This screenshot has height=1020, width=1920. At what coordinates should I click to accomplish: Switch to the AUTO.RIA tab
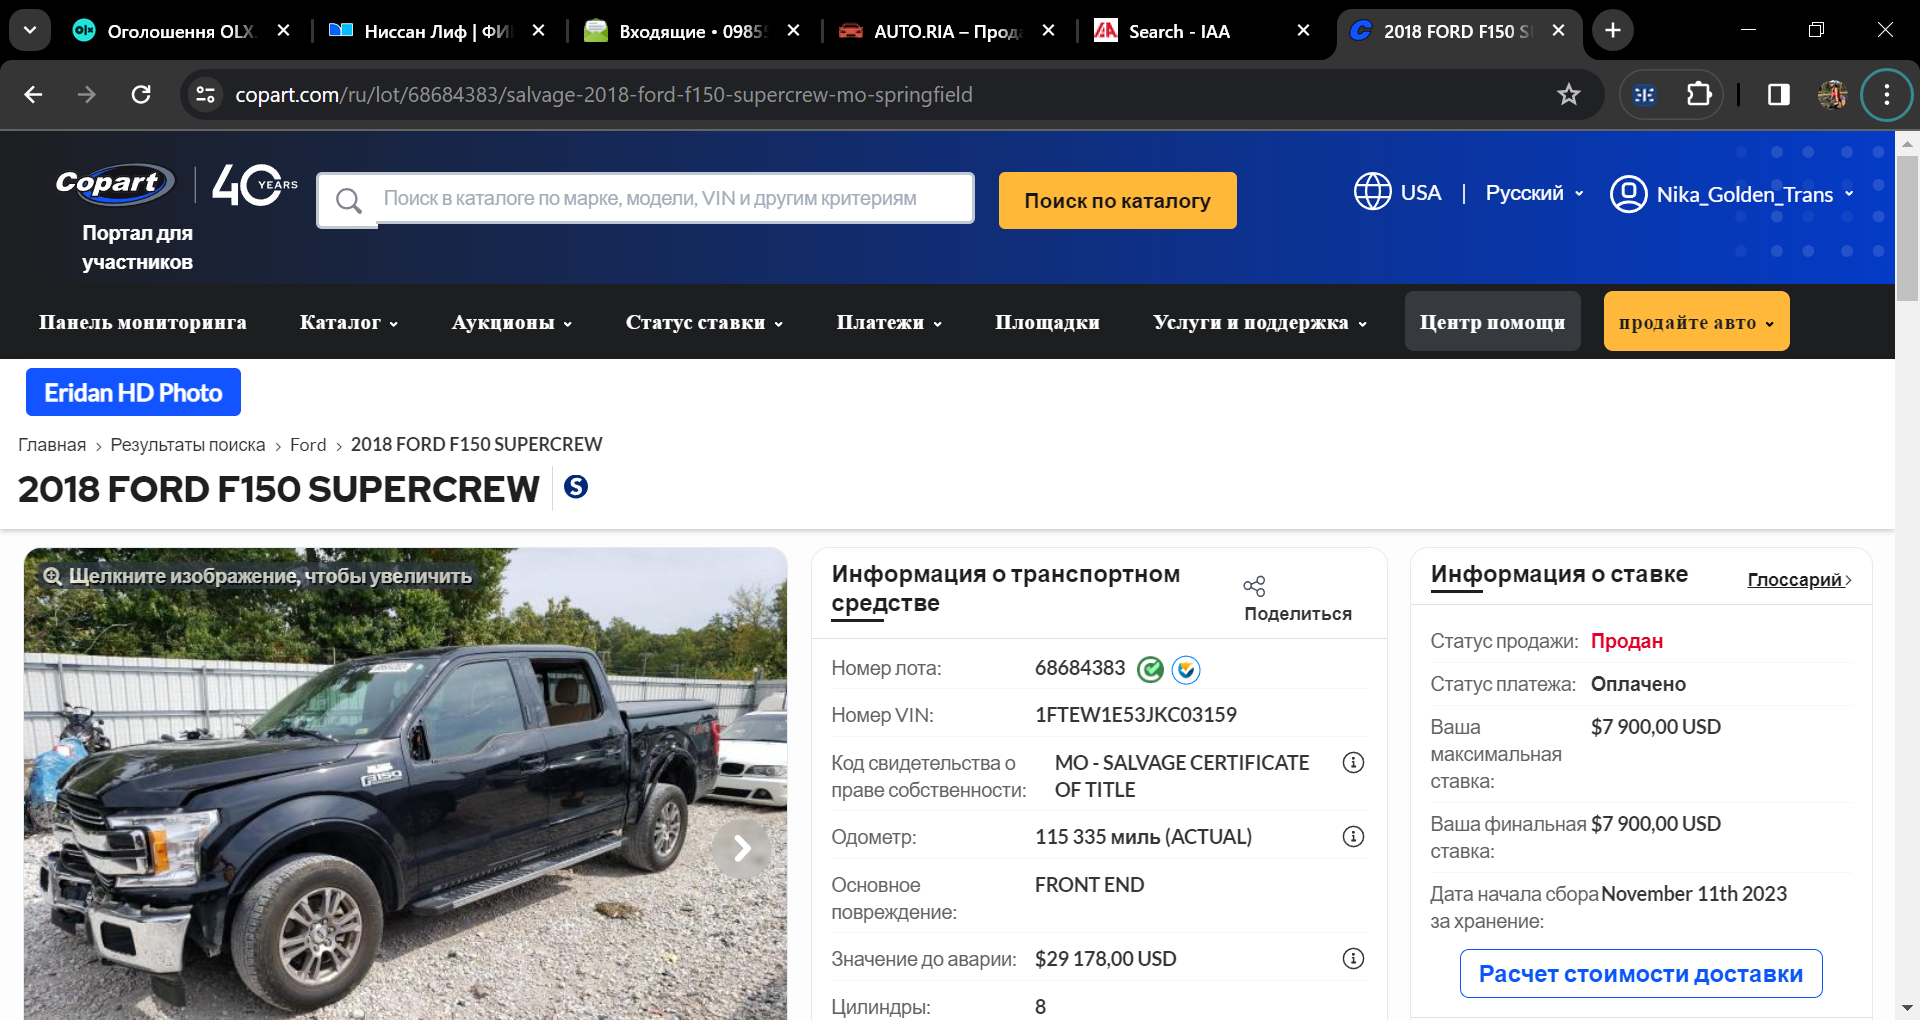point(946,31)
